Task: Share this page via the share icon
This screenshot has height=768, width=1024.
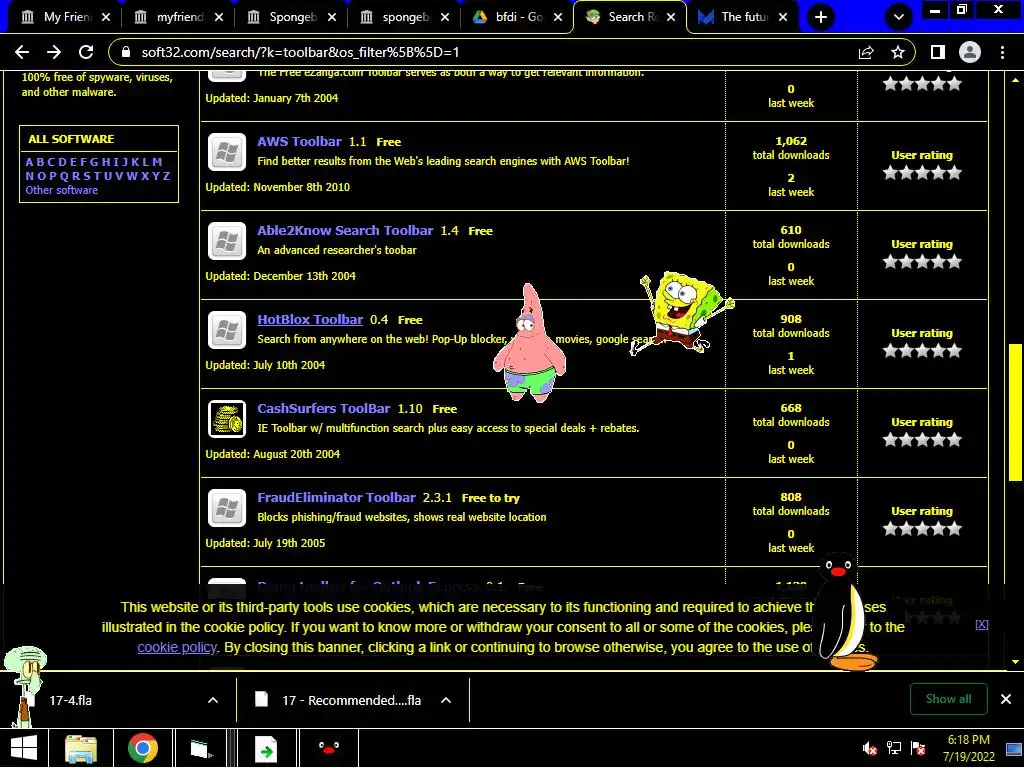Action: (x=866, y=52)
